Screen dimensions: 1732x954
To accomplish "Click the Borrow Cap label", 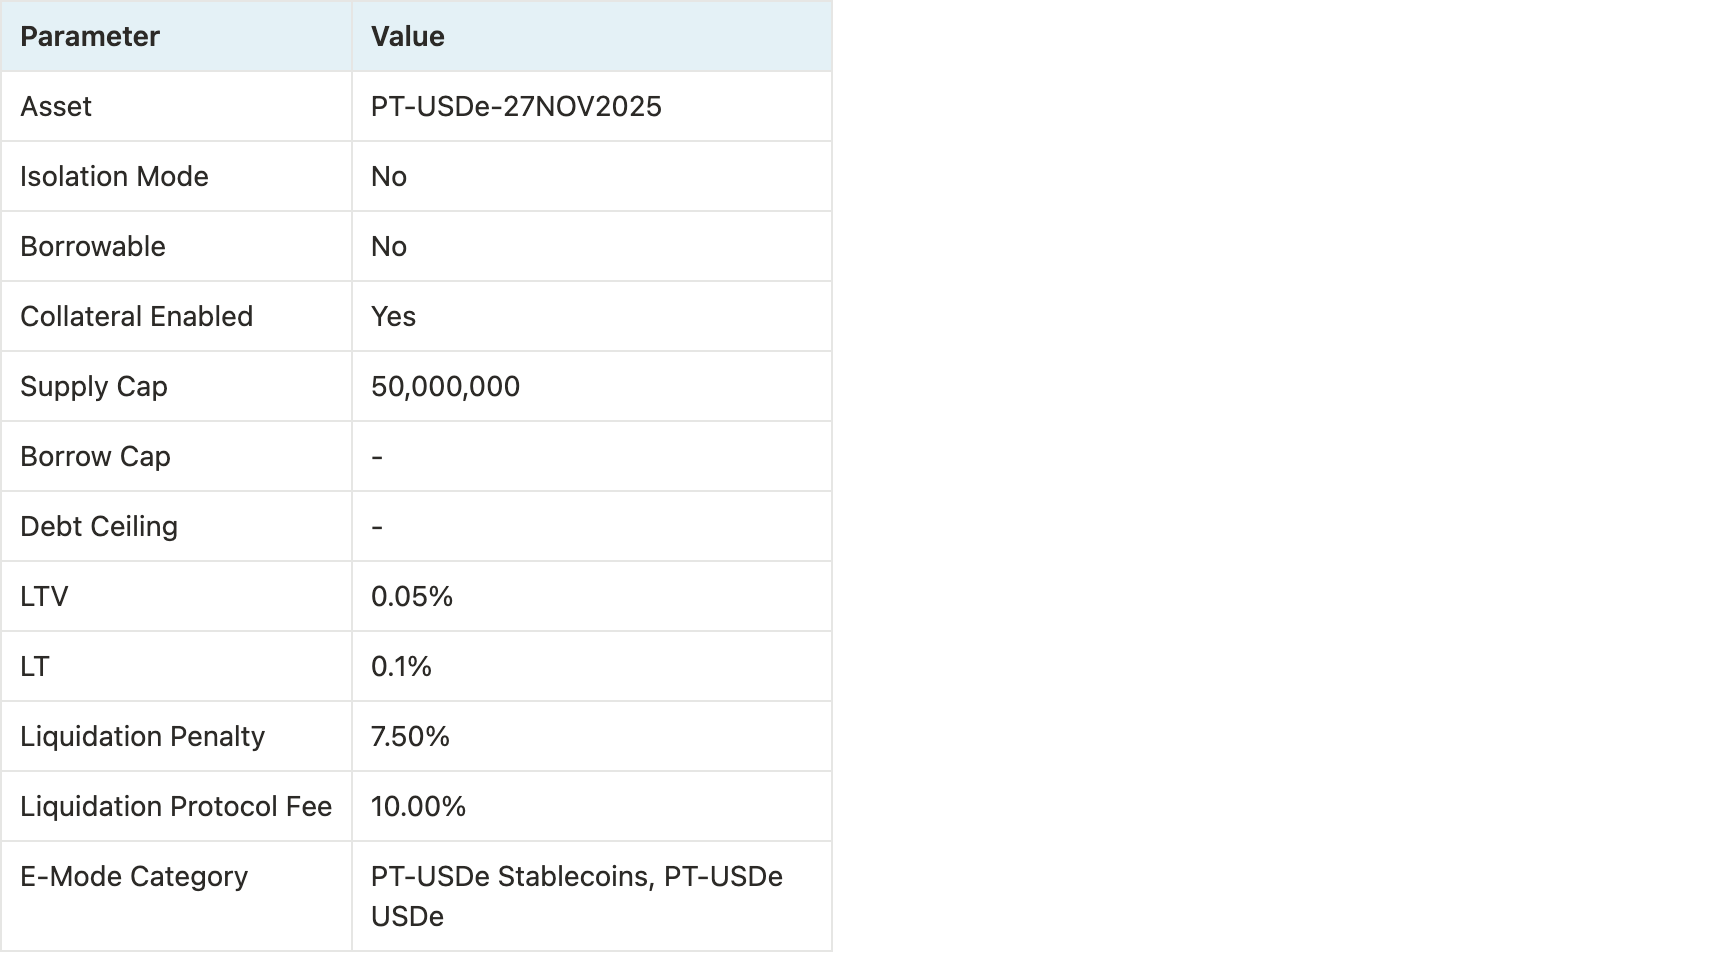I will [95, 457].
